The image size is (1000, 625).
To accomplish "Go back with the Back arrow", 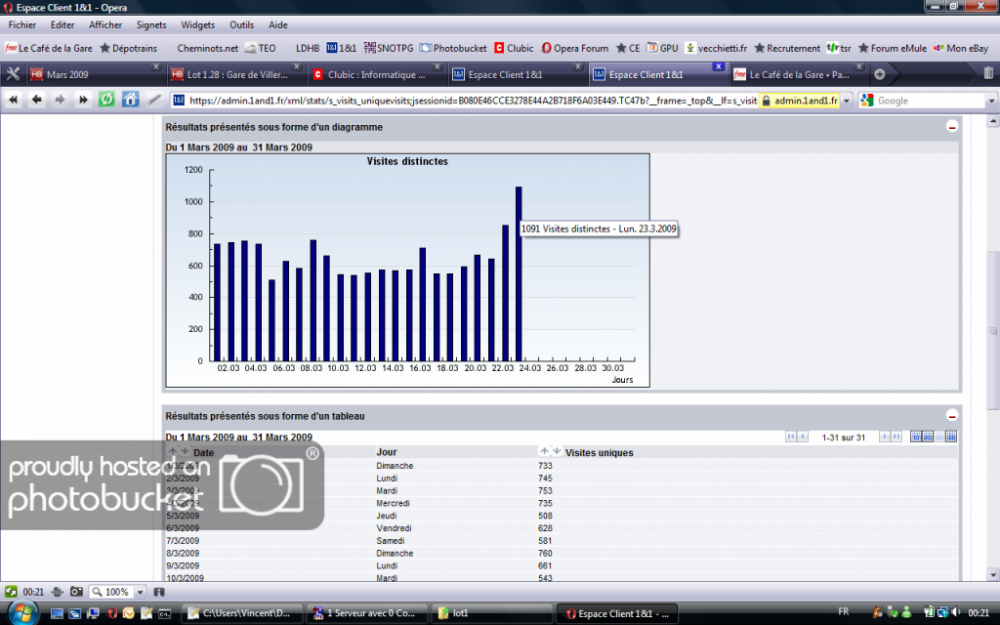I will [x=36, y=100].
